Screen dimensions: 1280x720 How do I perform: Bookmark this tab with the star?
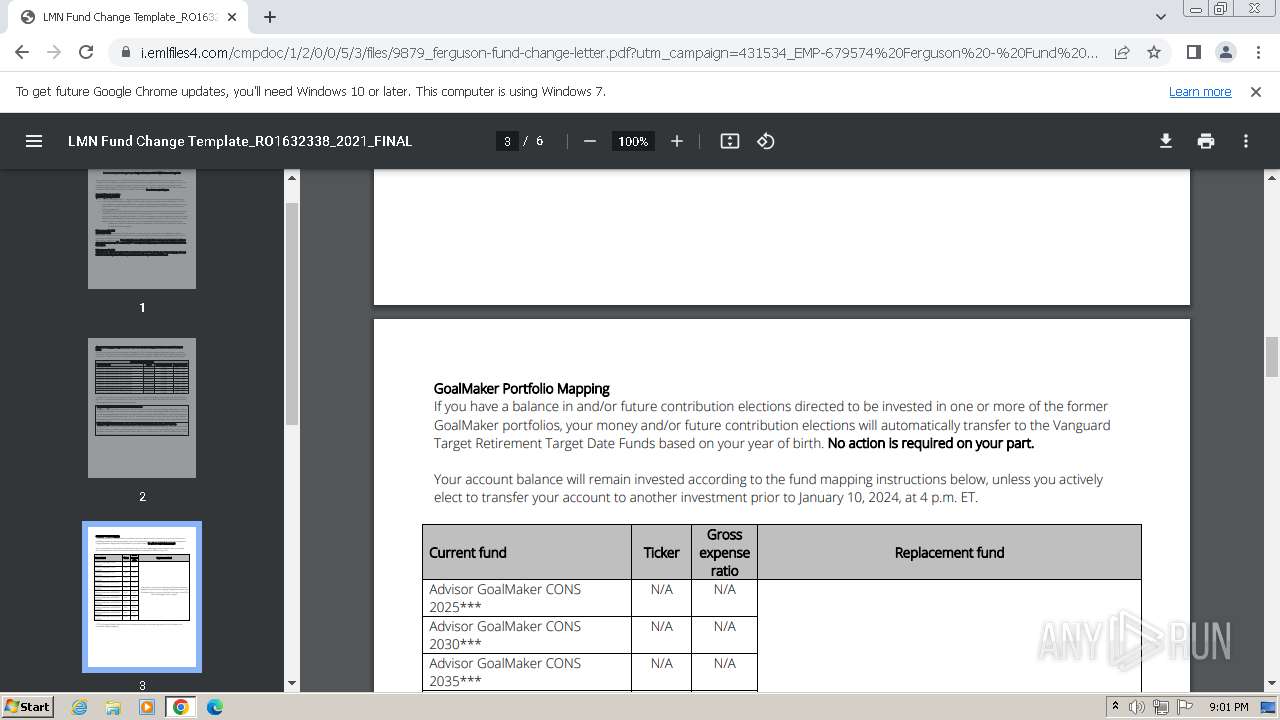tap(1154, 52)
